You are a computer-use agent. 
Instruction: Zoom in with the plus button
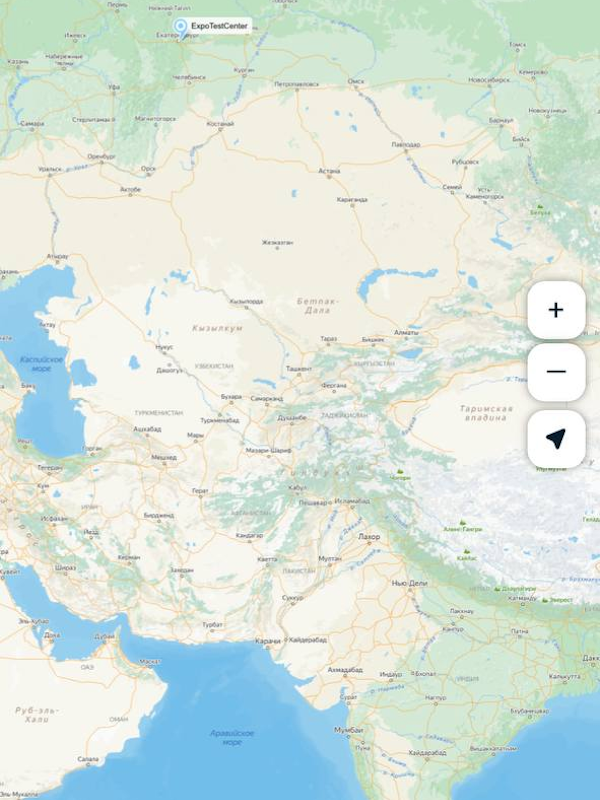coord(556,310)
